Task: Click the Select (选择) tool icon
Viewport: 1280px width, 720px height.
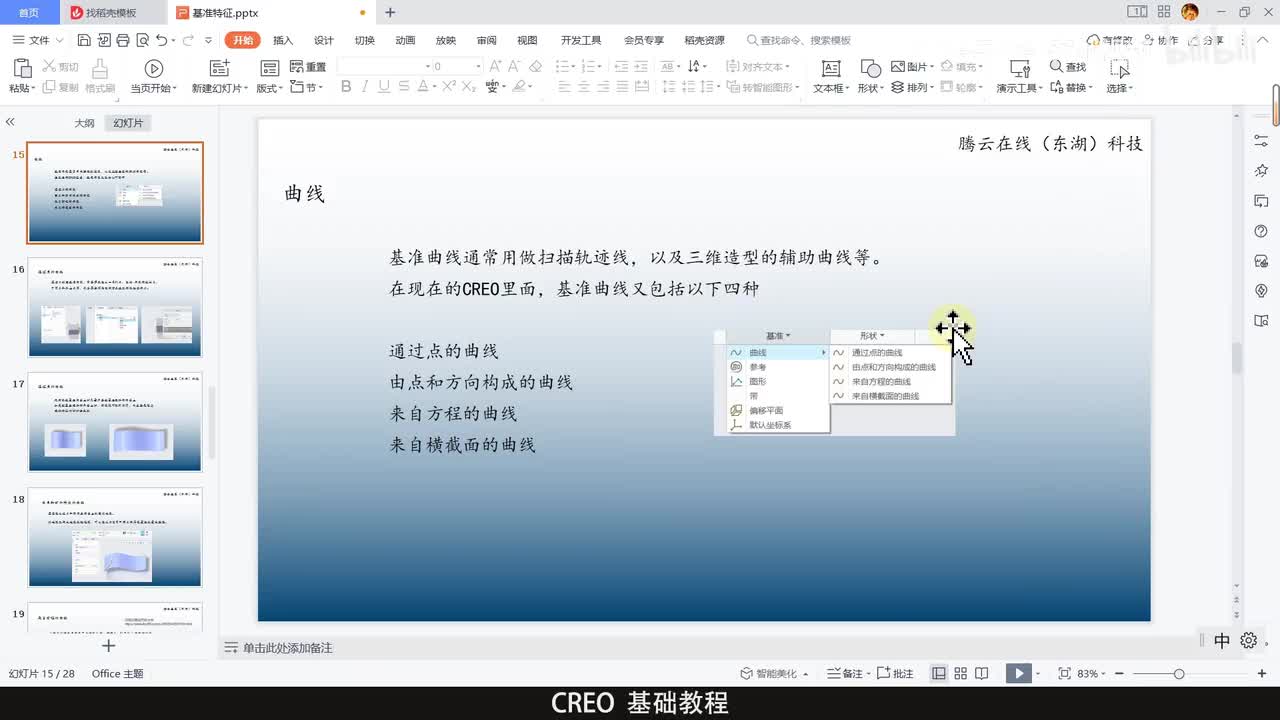Action: (1119, 68)
